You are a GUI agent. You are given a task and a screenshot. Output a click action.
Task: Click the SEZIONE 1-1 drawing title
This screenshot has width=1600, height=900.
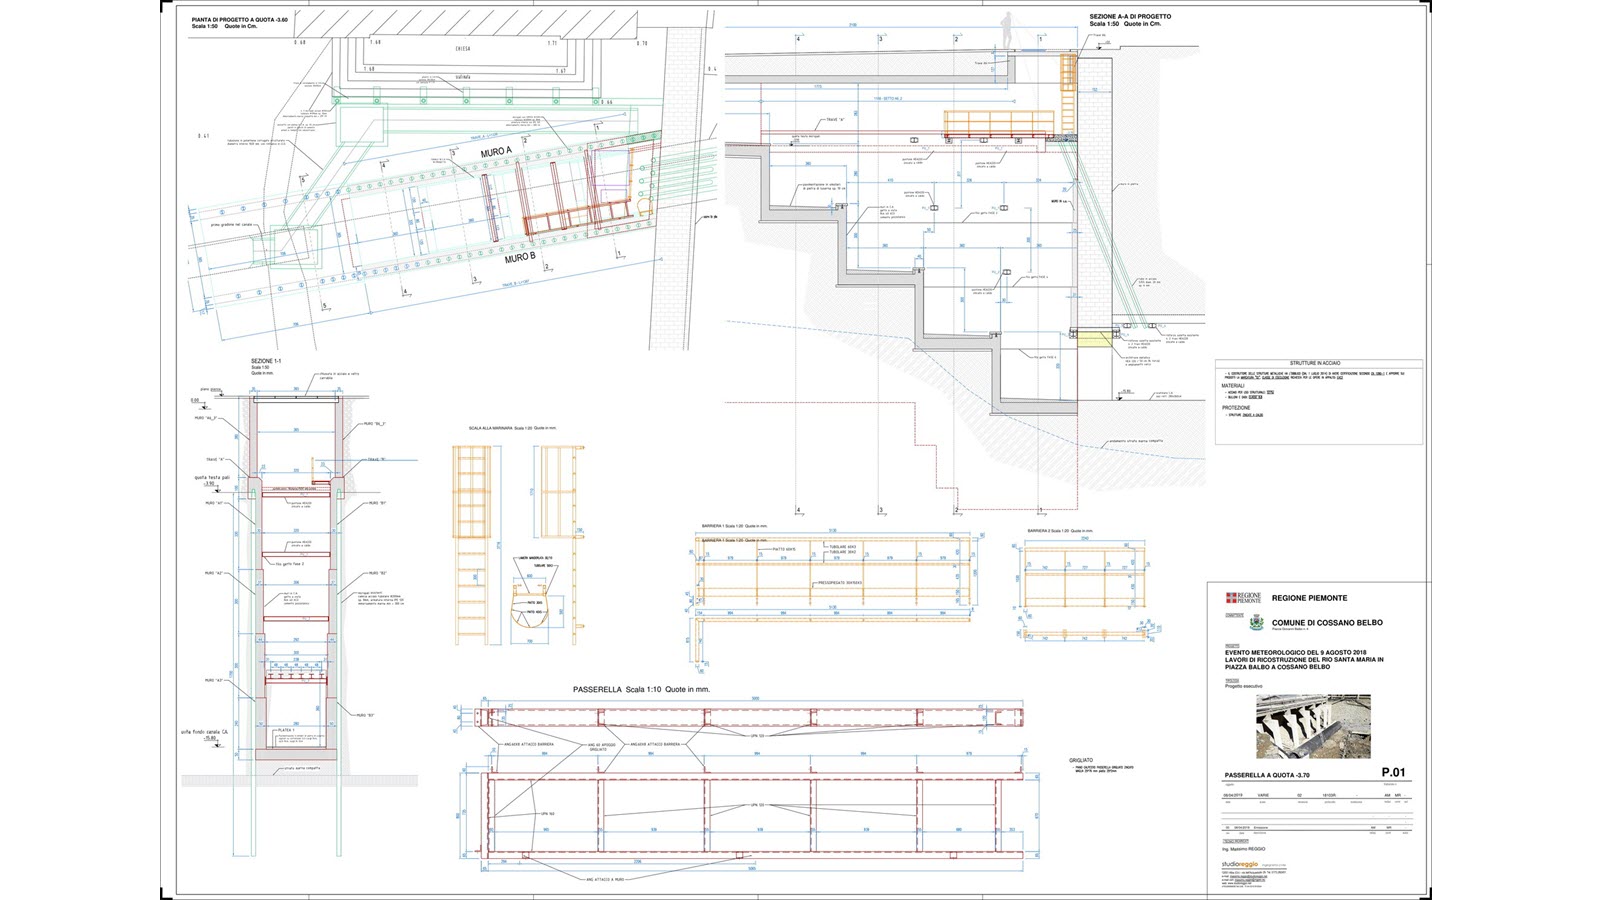(x=267, y=360)
